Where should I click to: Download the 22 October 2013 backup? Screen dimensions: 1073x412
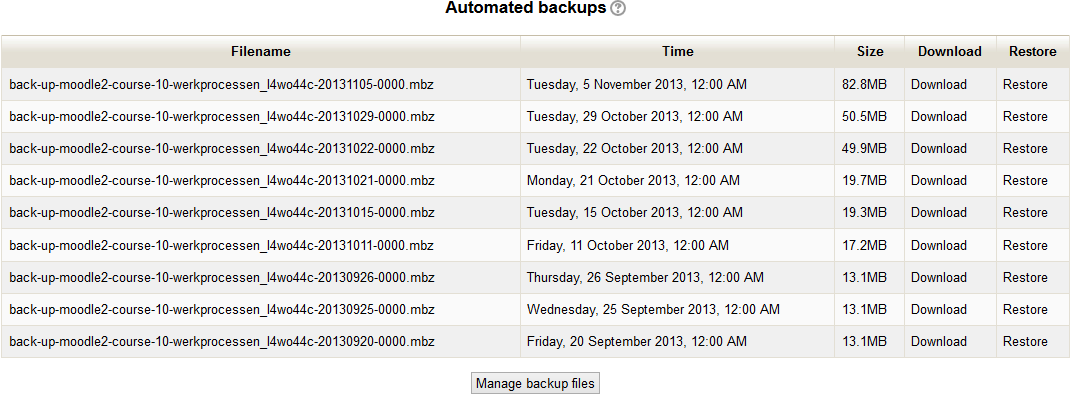click(x=938, y=149)
